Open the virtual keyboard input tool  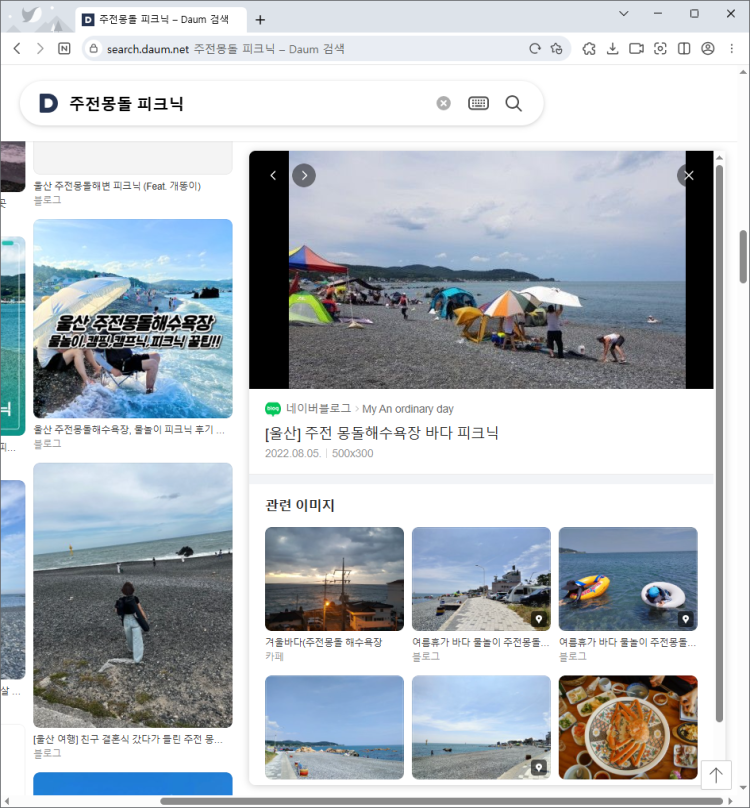(x=478, y=104)
